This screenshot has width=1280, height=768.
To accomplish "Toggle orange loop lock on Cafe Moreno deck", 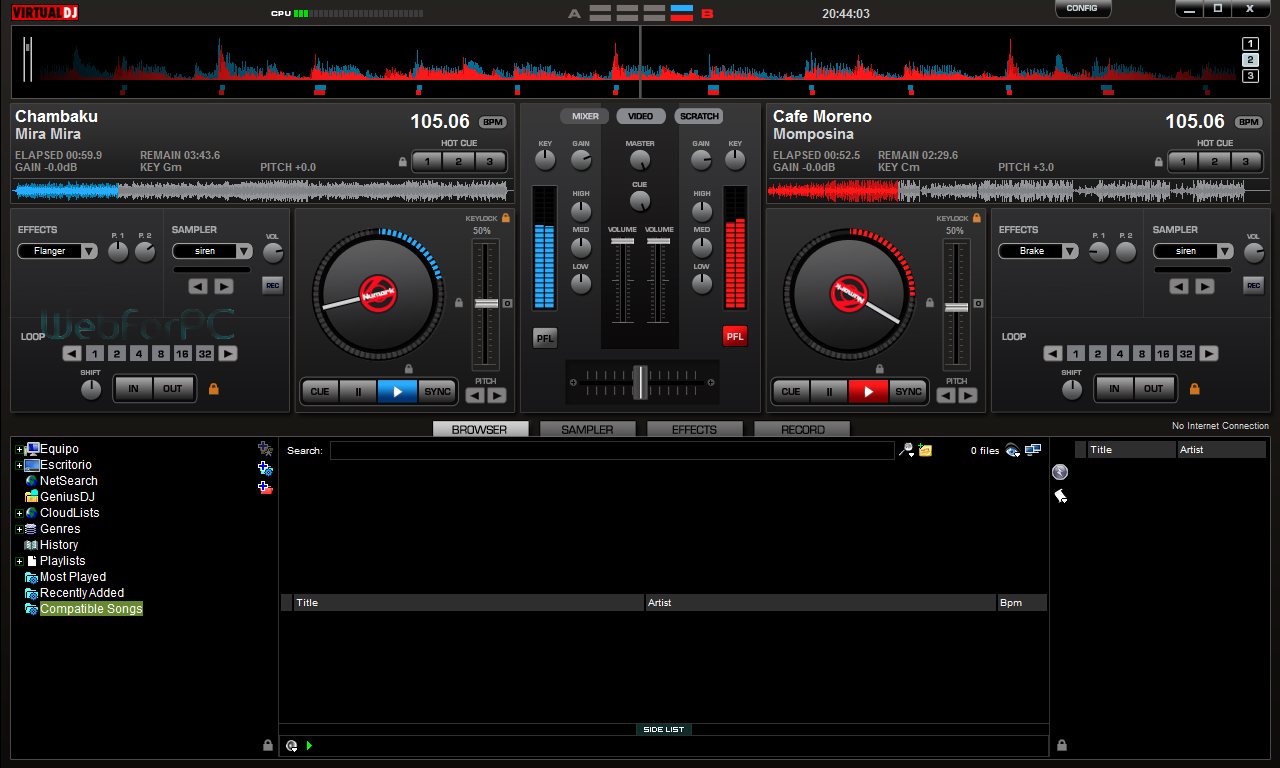I will tap(1194, 389).
